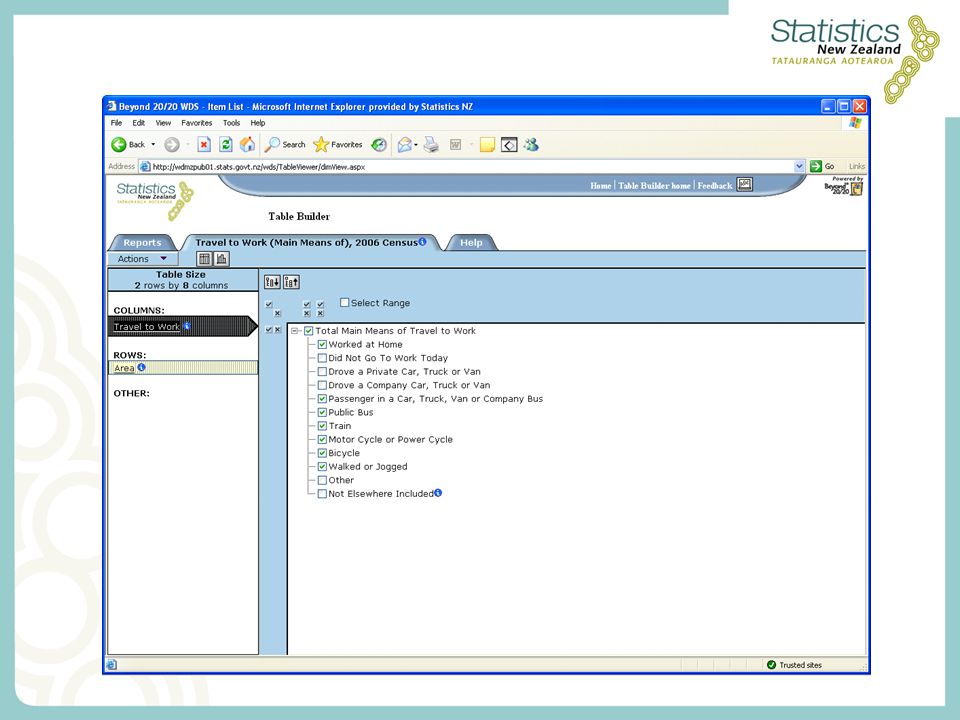Click the icon right of the Feedback link
The width and height of the screenshot is (960, 720).
click(x=744, y=184)
